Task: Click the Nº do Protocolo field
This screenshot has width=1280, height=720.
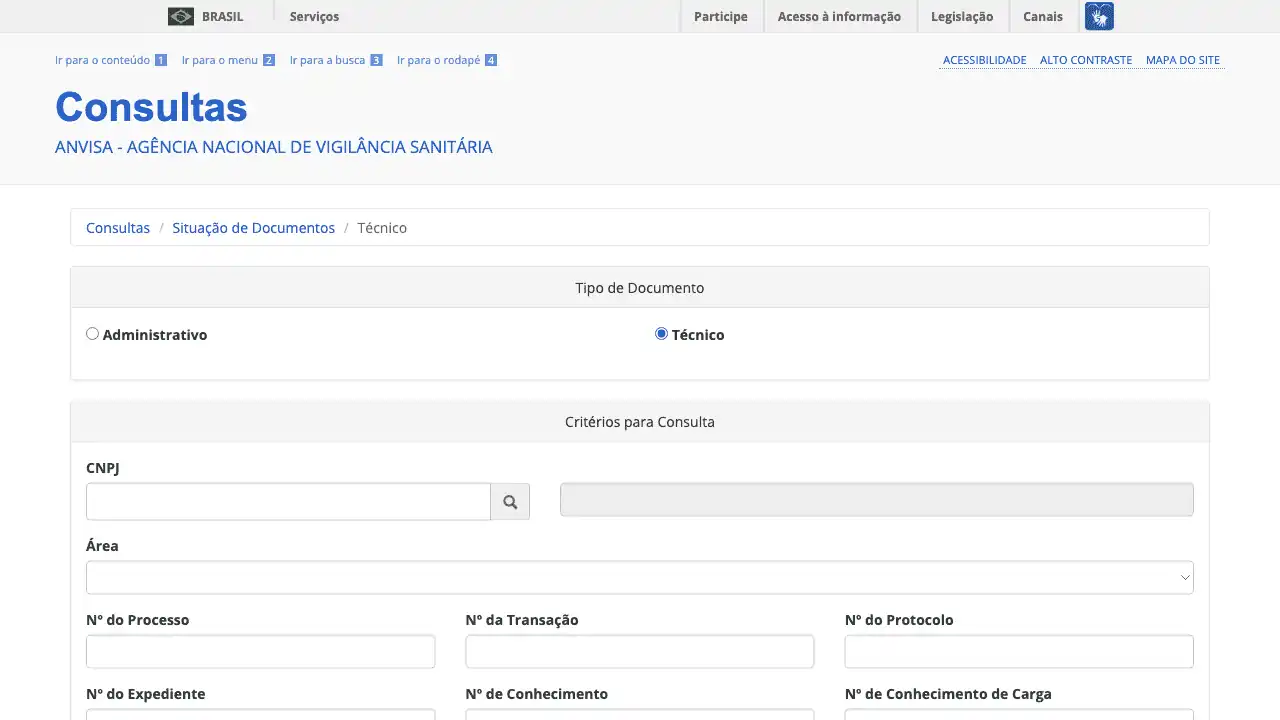Action: click(1018, 651)
